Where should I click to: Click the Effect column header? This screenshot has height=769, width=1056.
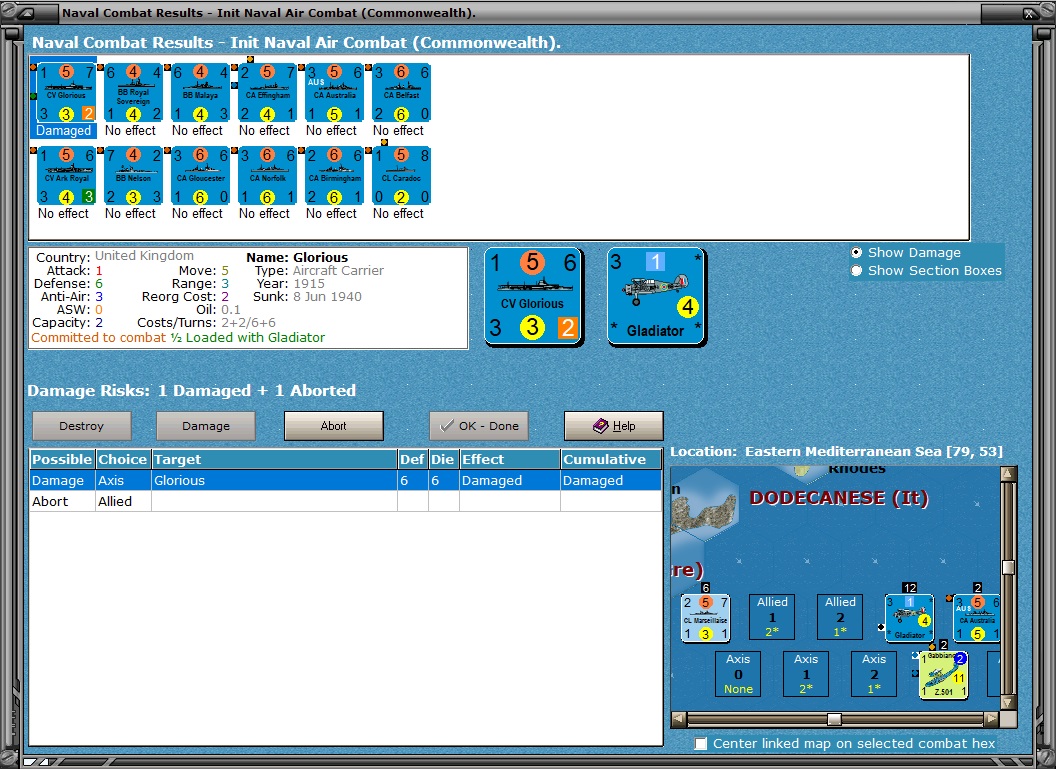(x=510, y=459)
